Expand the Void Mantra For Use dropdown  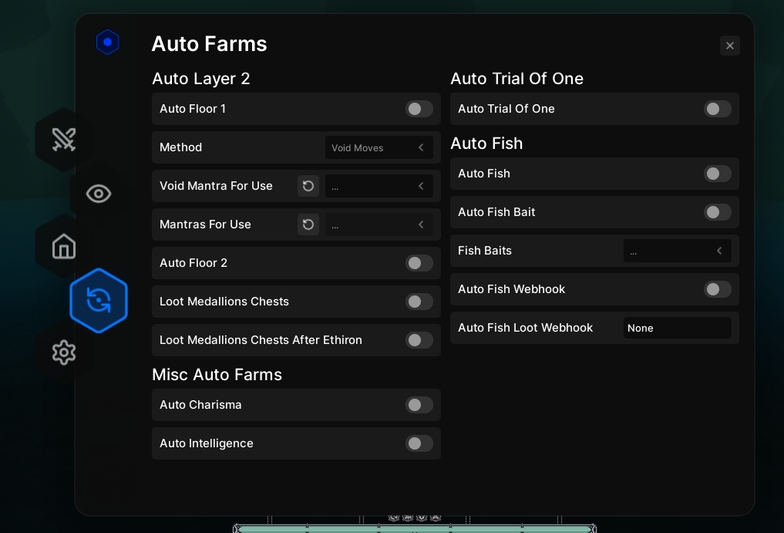tap(379, 186)
